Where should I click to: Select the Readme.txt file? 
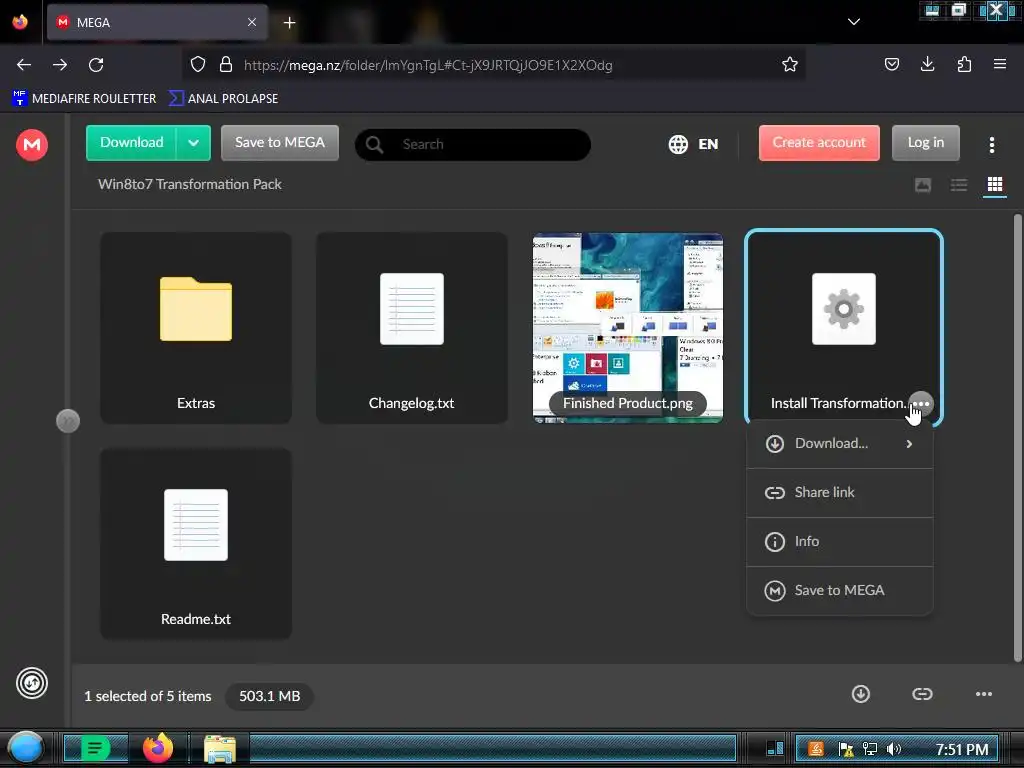pyautogui.click(x=196, y=543)
